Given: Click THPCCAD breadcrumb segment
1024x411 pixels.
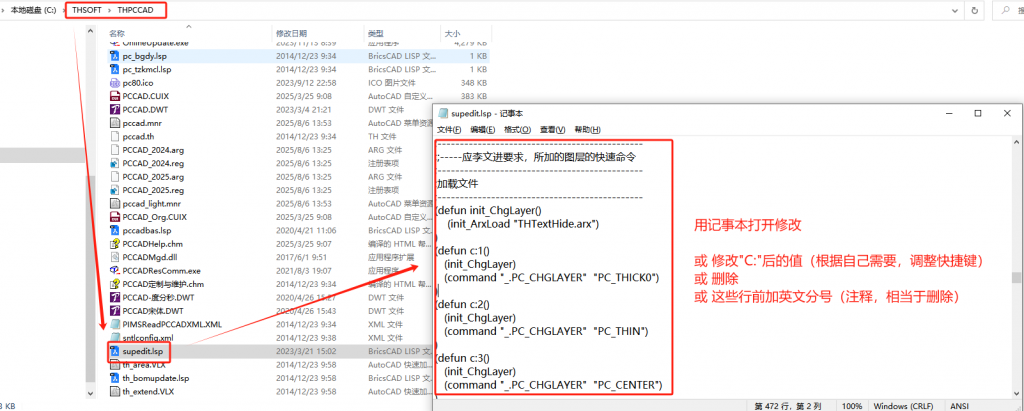Looking at the screenshot, I should click(x=138, y=10).
